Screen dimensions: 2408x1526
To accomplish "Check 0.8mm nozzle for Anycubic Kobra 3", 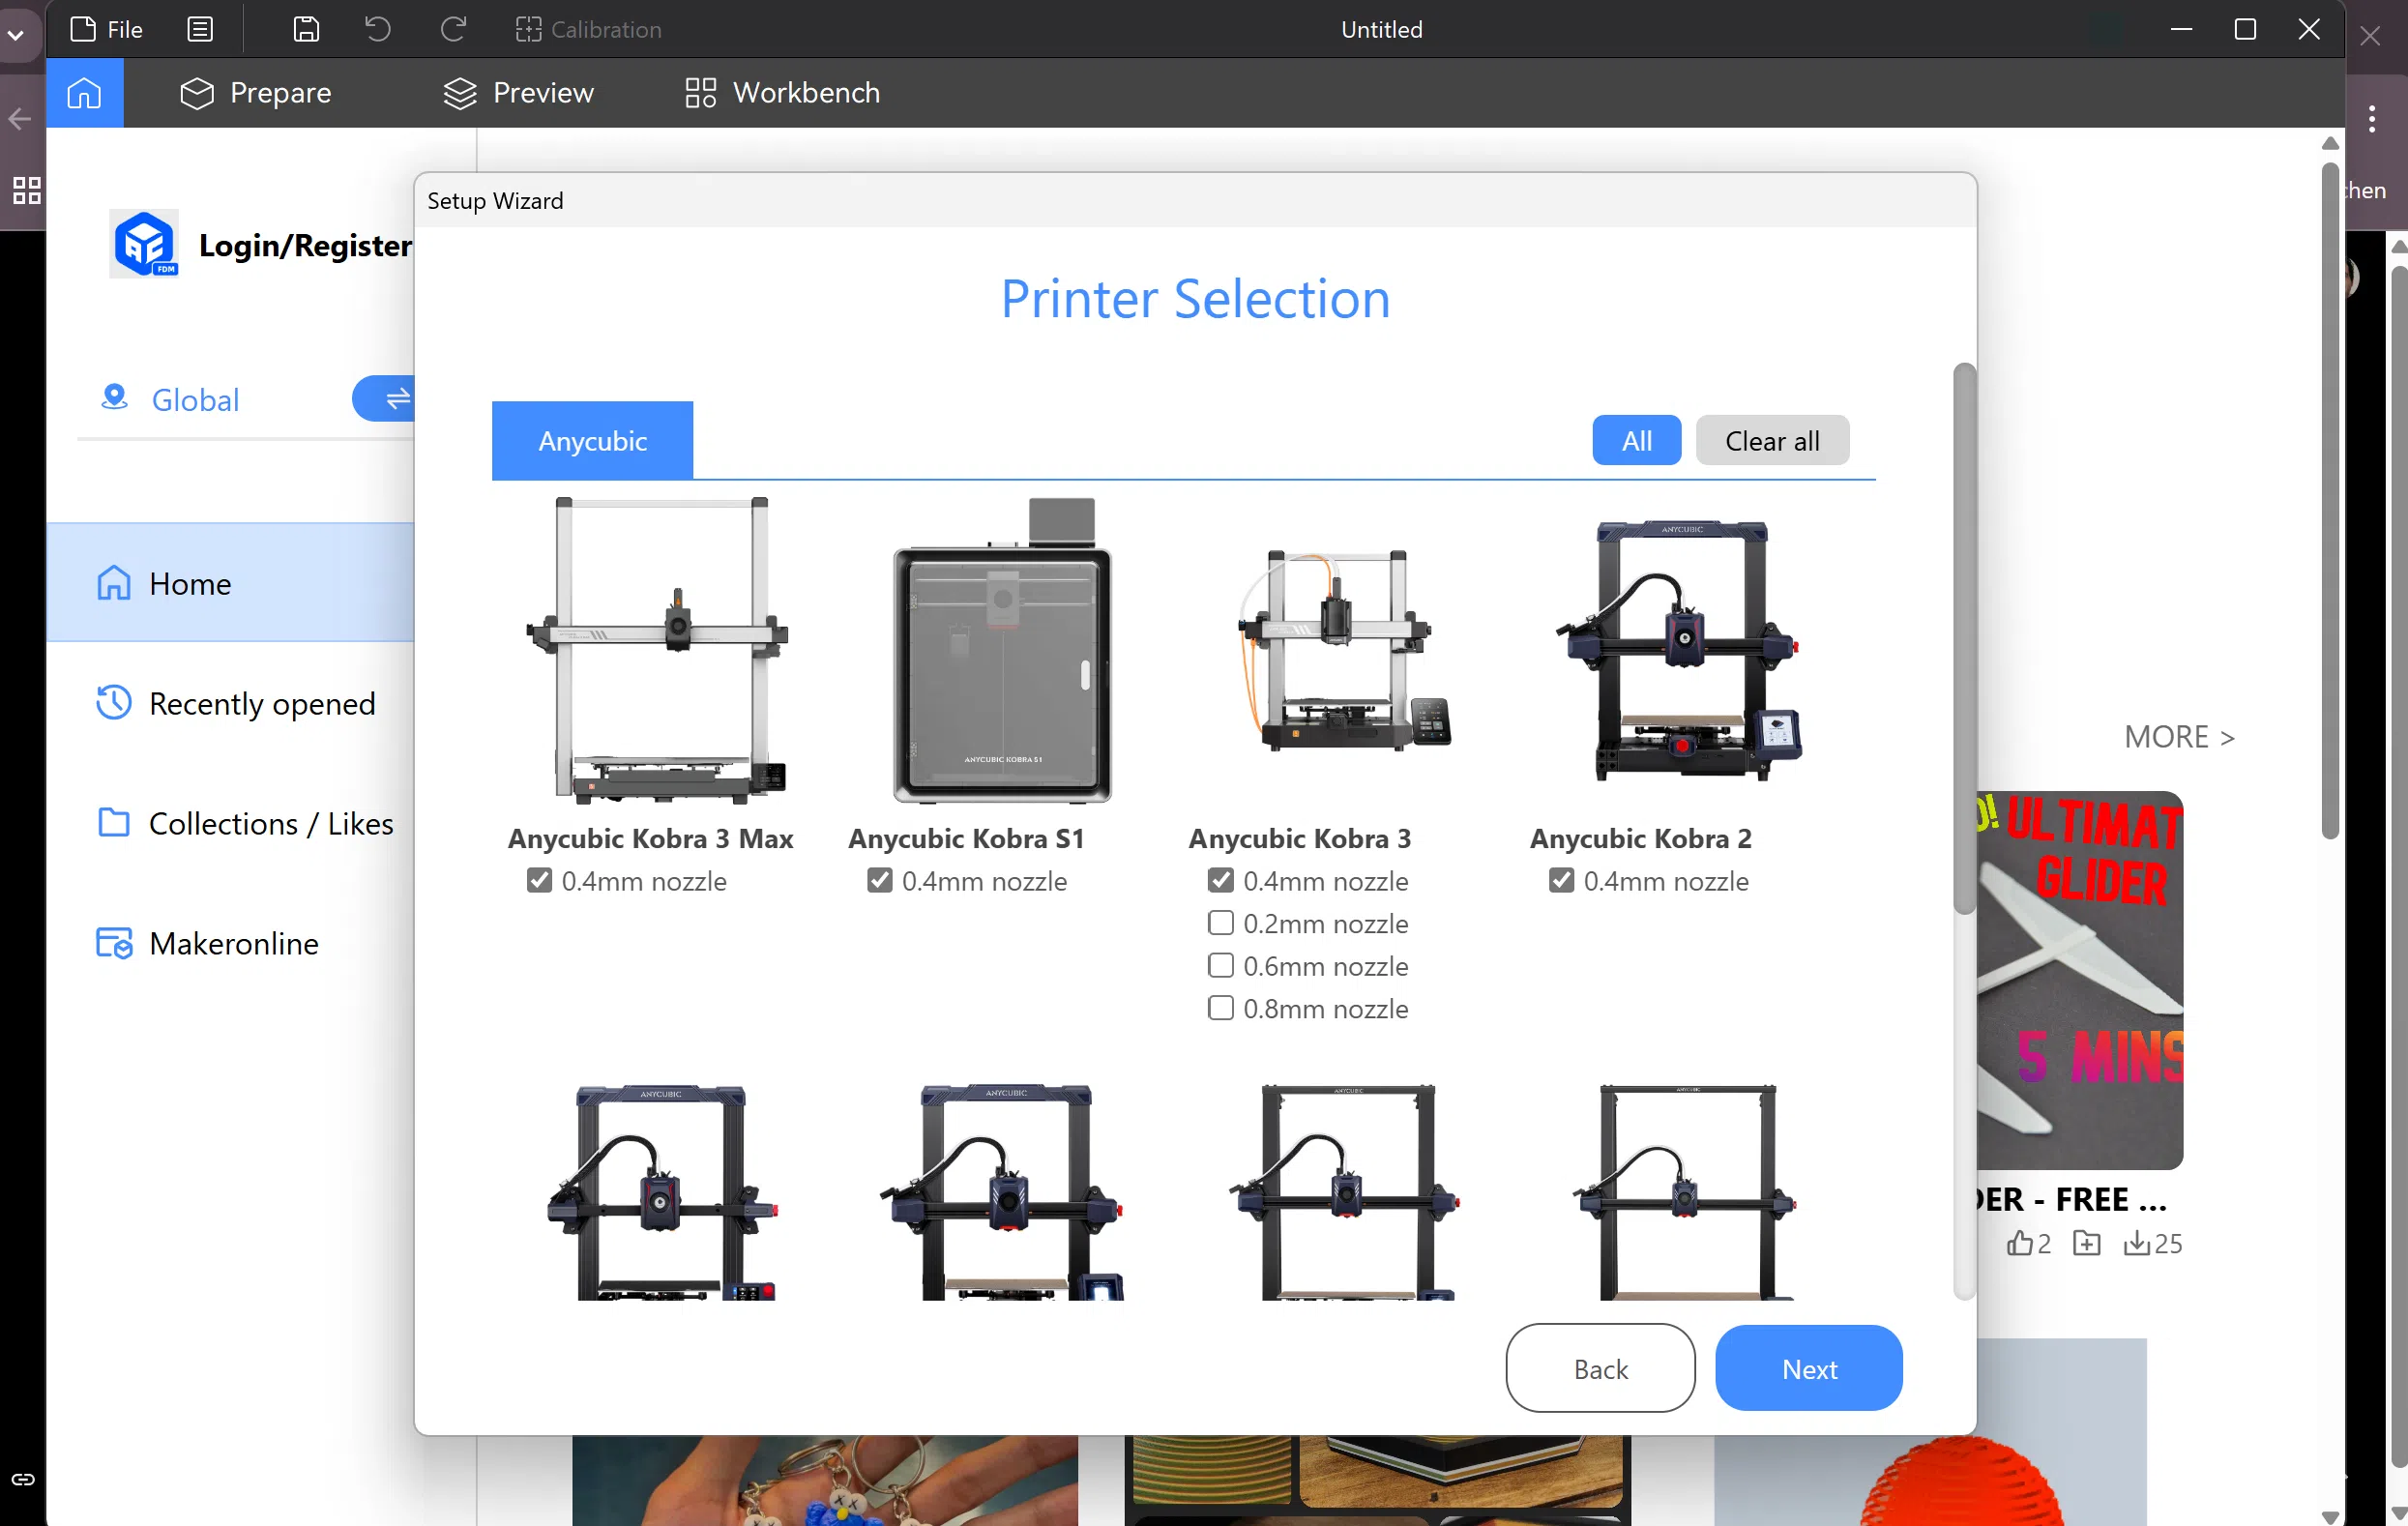I will [x=1220, y=1007].
